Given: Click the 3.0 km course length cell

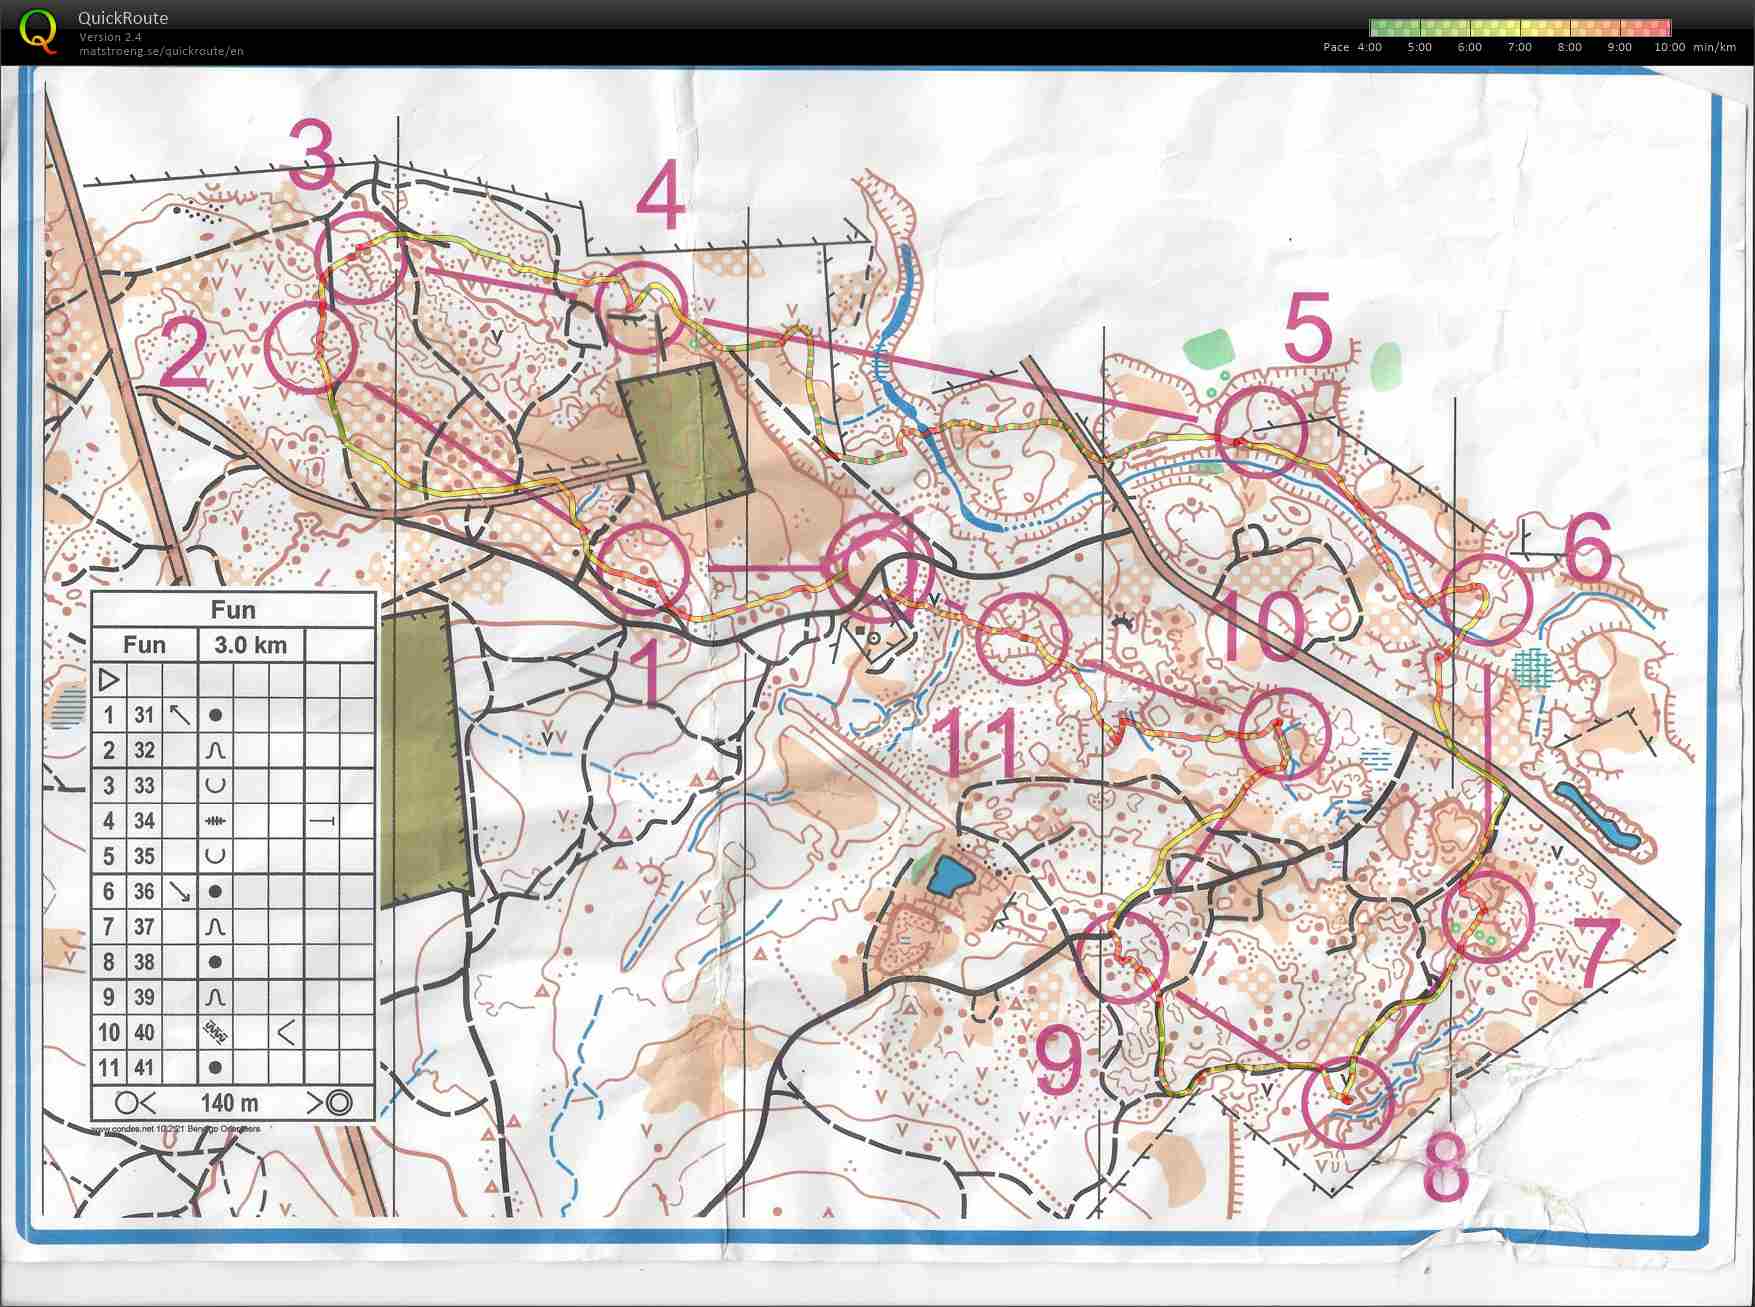Looking at the screenshot, I should [x=250, y=645].
